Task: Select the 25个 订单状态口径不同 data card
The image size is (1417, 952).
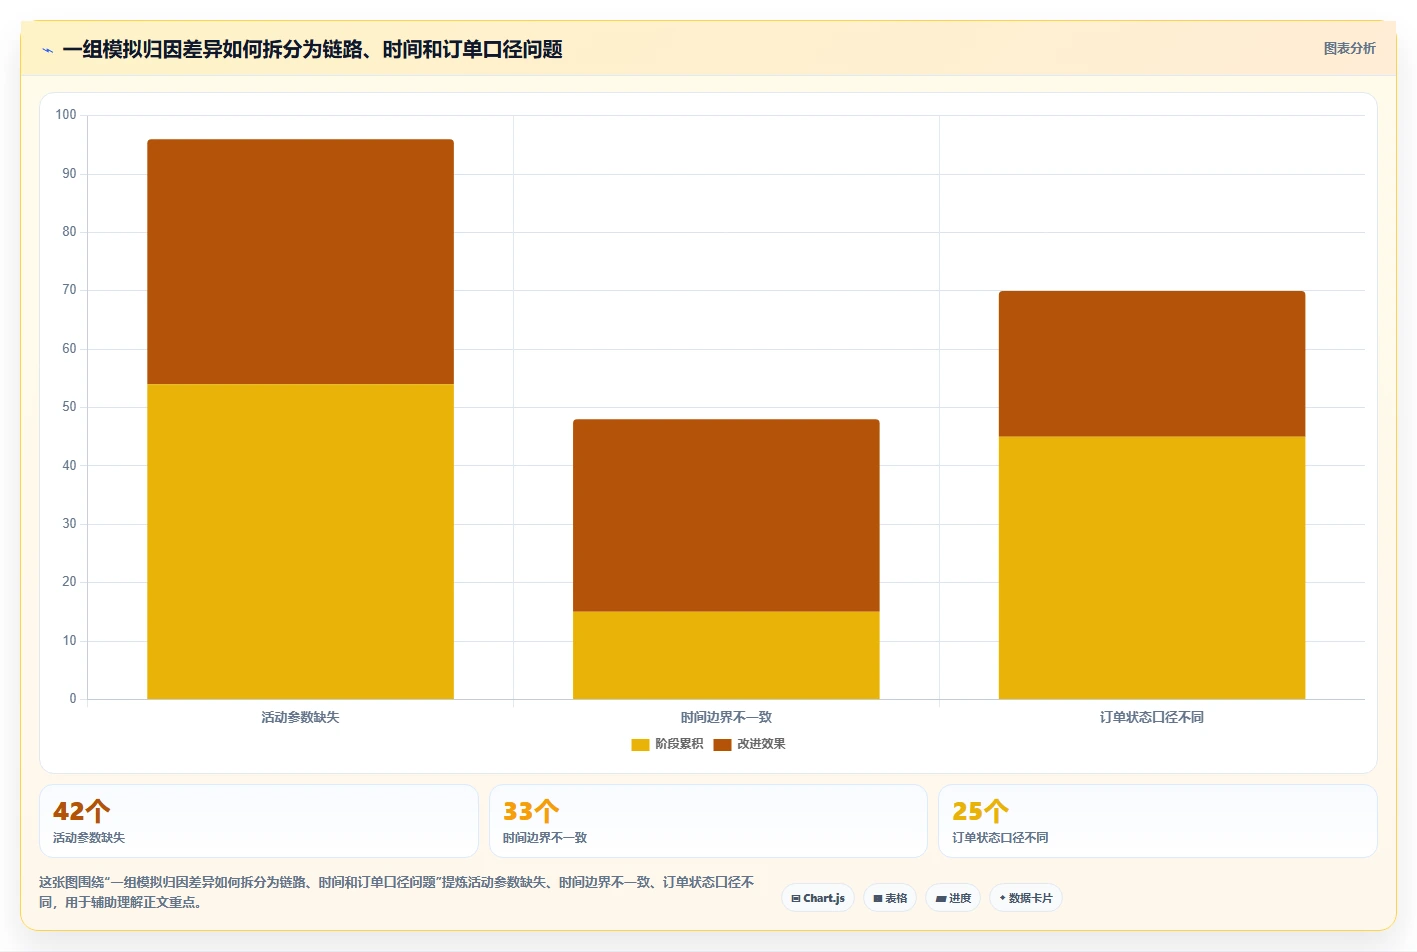Action: pos(1158,821)
